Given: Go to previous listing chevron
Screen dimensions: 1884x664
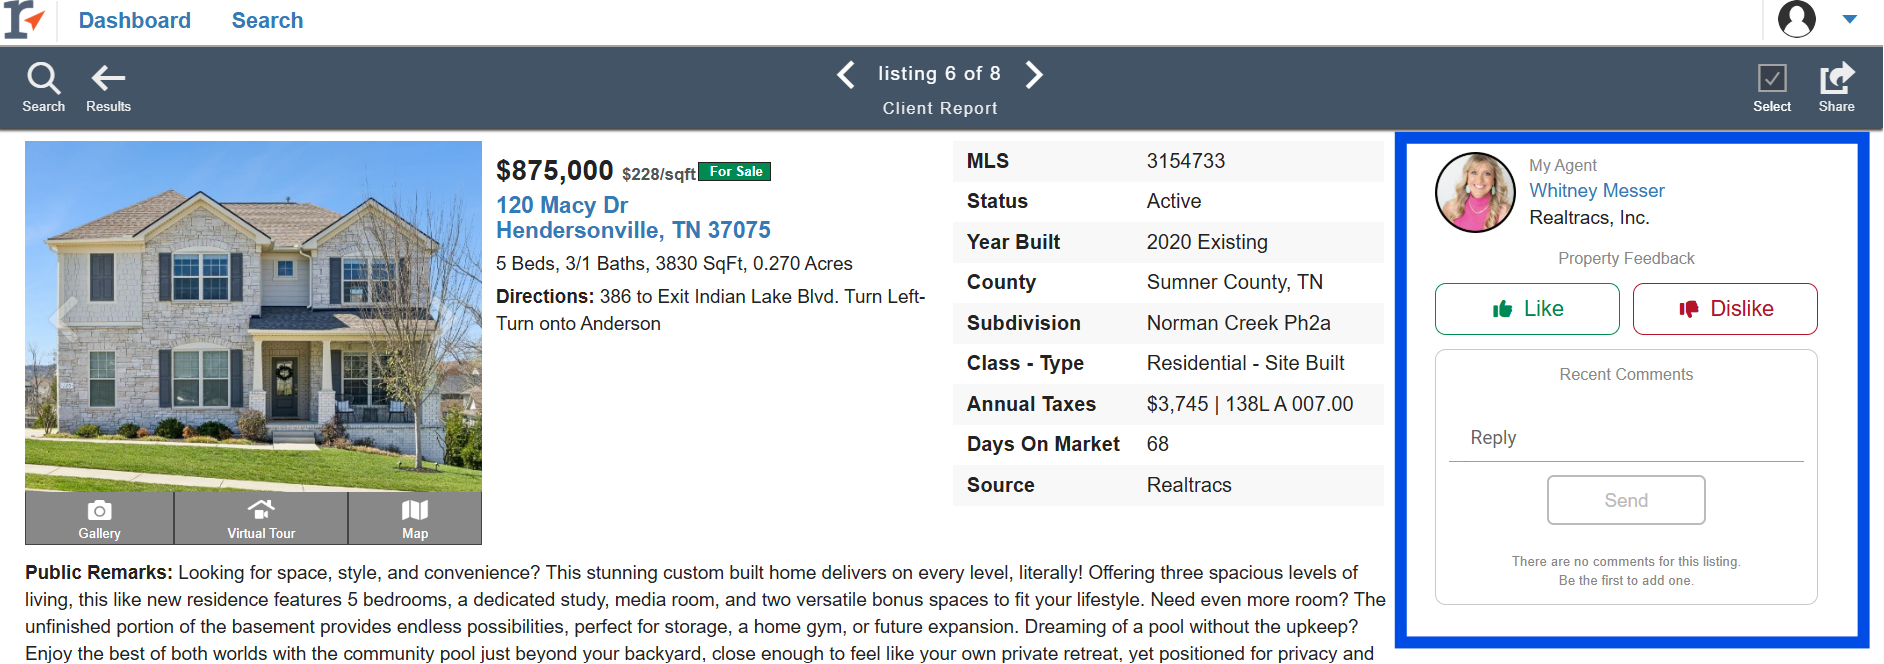Looking at the screenshot, I should (846, 74).
